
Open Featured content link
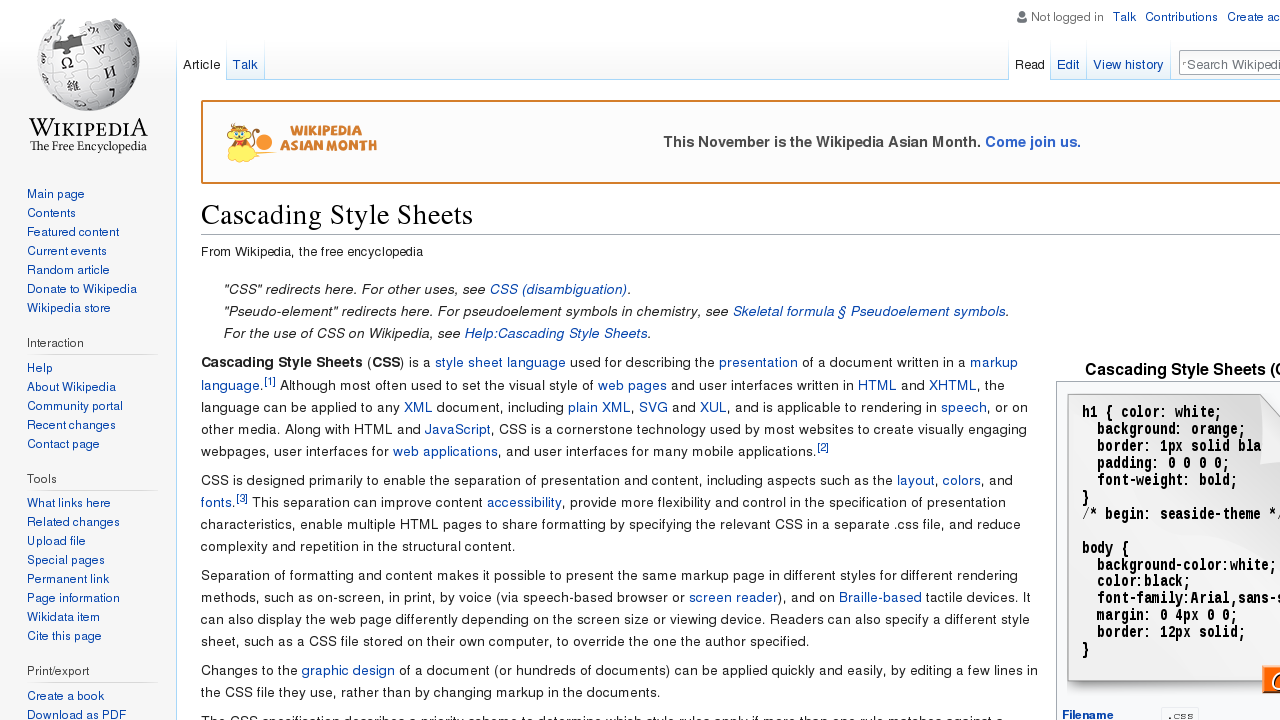tap(73, 232)
